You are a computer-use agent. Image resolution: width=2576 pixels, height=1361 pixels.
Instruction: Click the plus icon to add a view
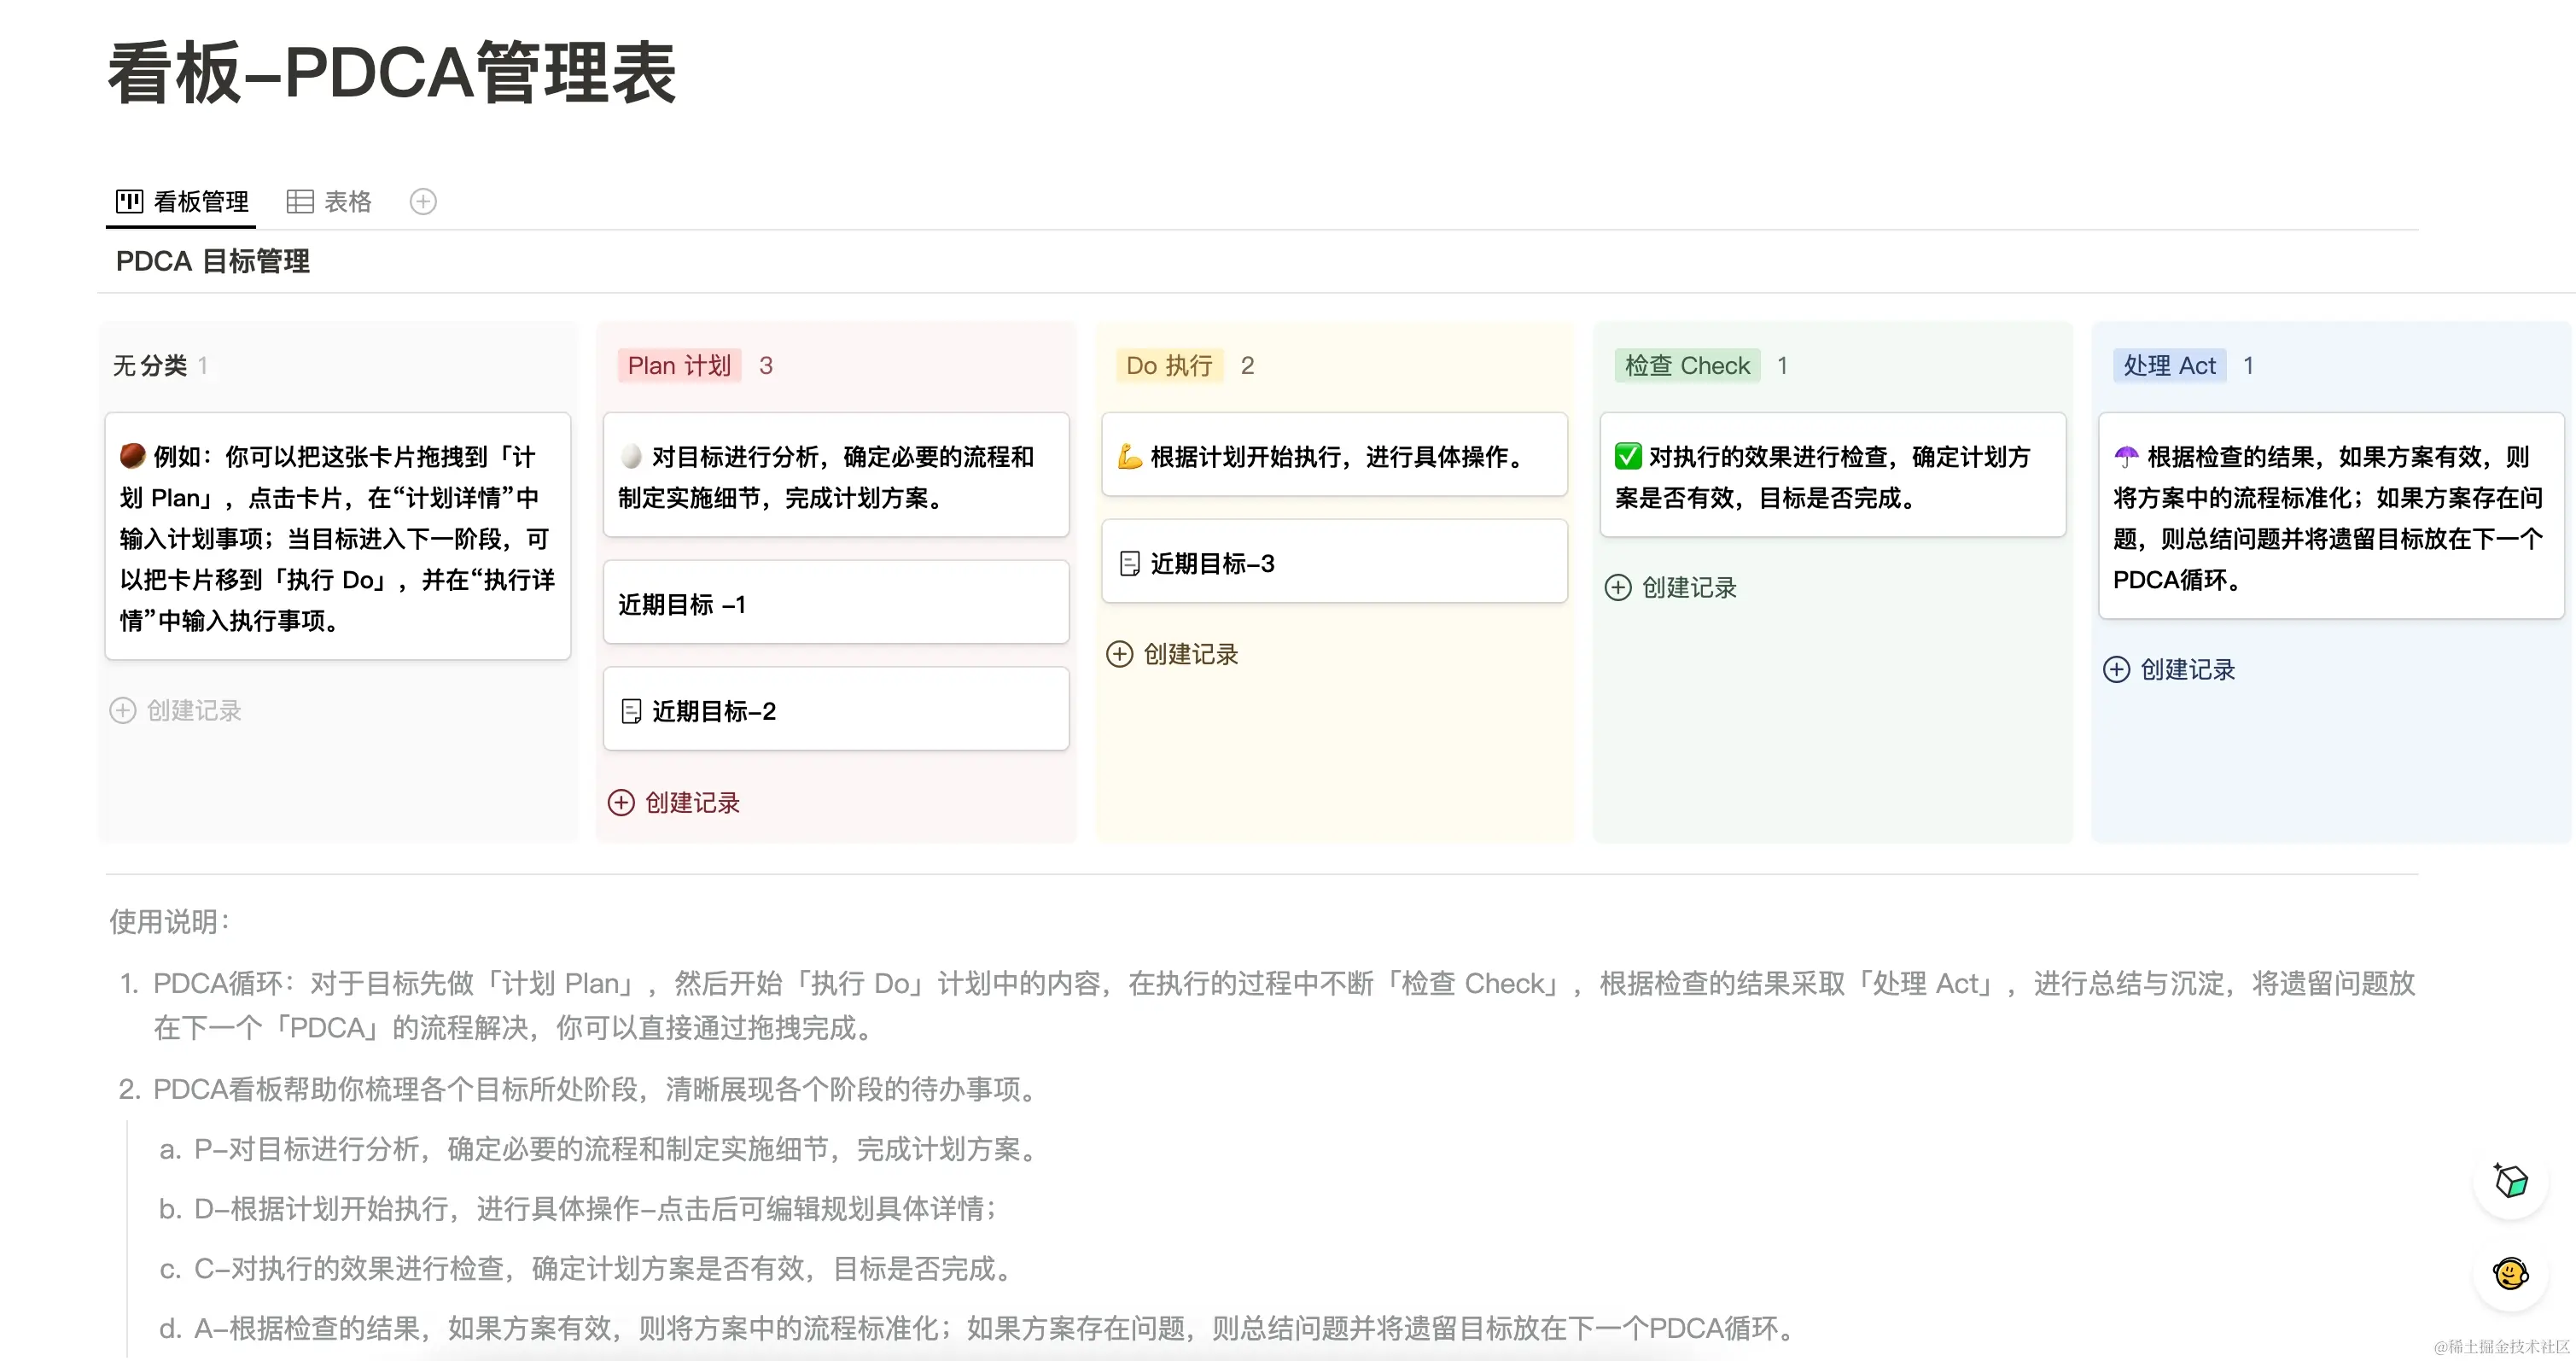[x=423, y=202]
